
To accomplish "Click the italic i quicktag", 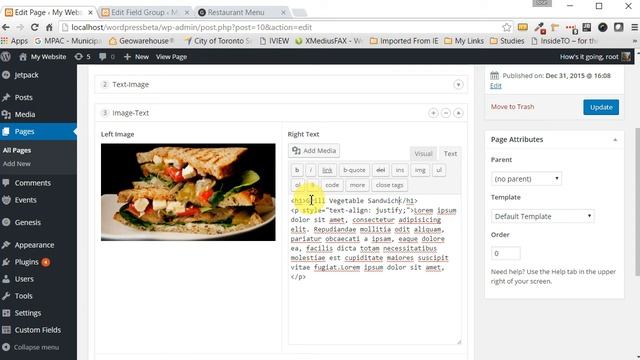I will click(x=311, y=170).
